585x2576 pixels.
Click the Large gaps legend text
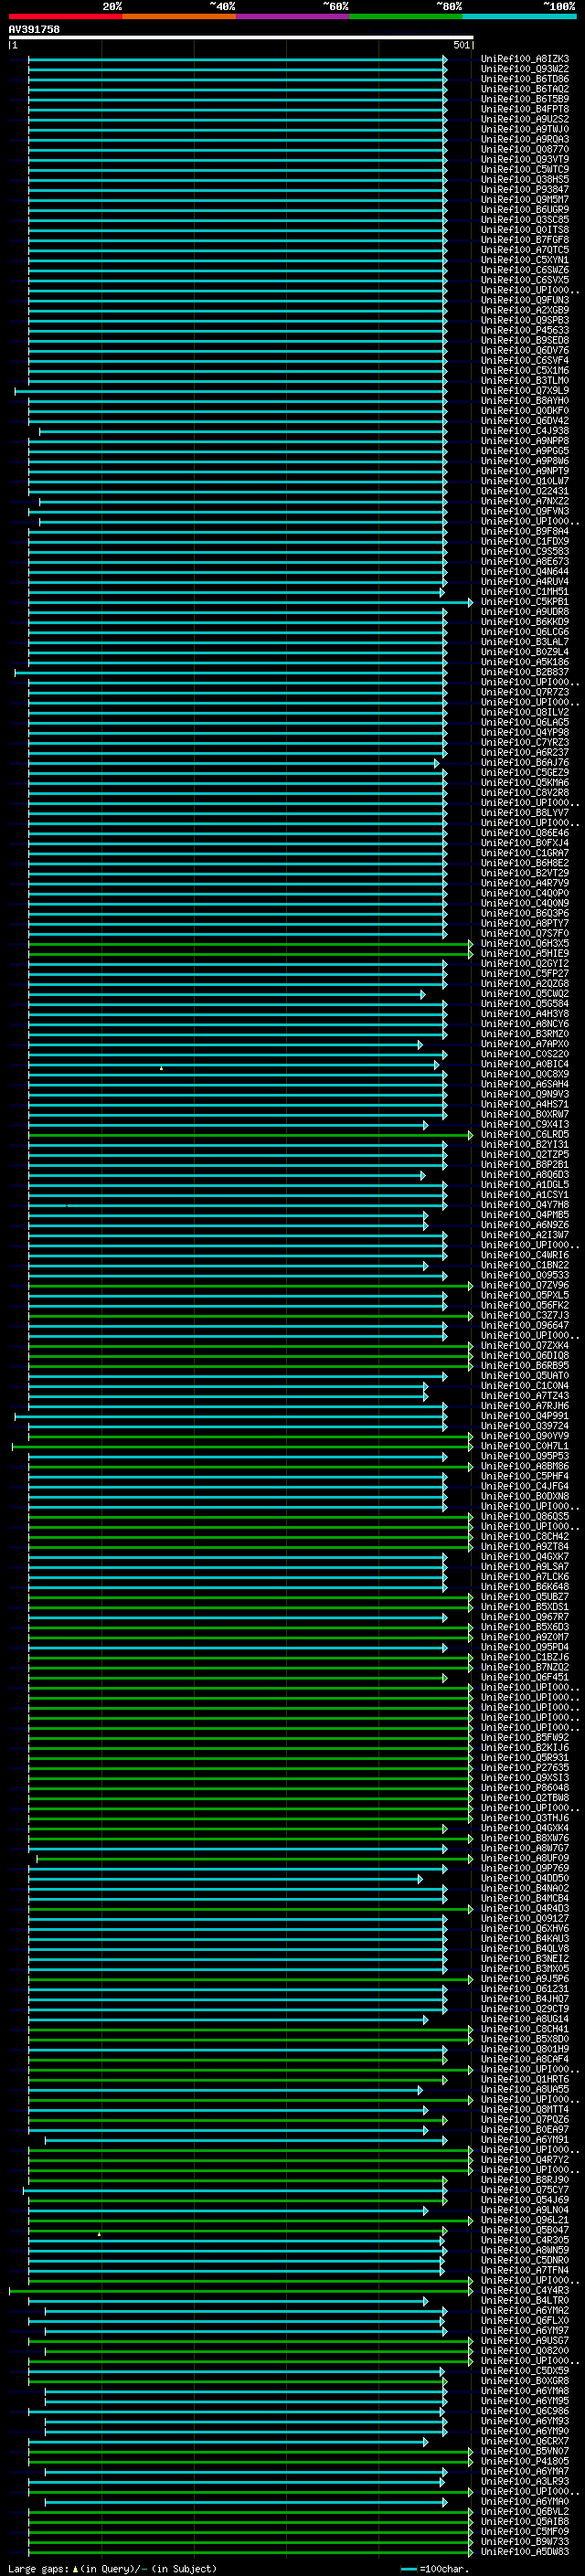tap(112, 2569)
